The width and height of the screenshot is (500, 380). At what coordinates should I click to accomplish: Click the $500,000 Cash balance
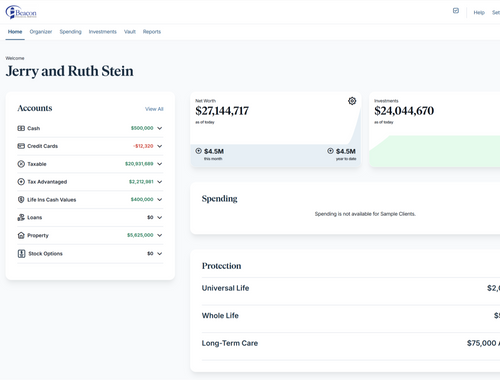coord(142,128)
